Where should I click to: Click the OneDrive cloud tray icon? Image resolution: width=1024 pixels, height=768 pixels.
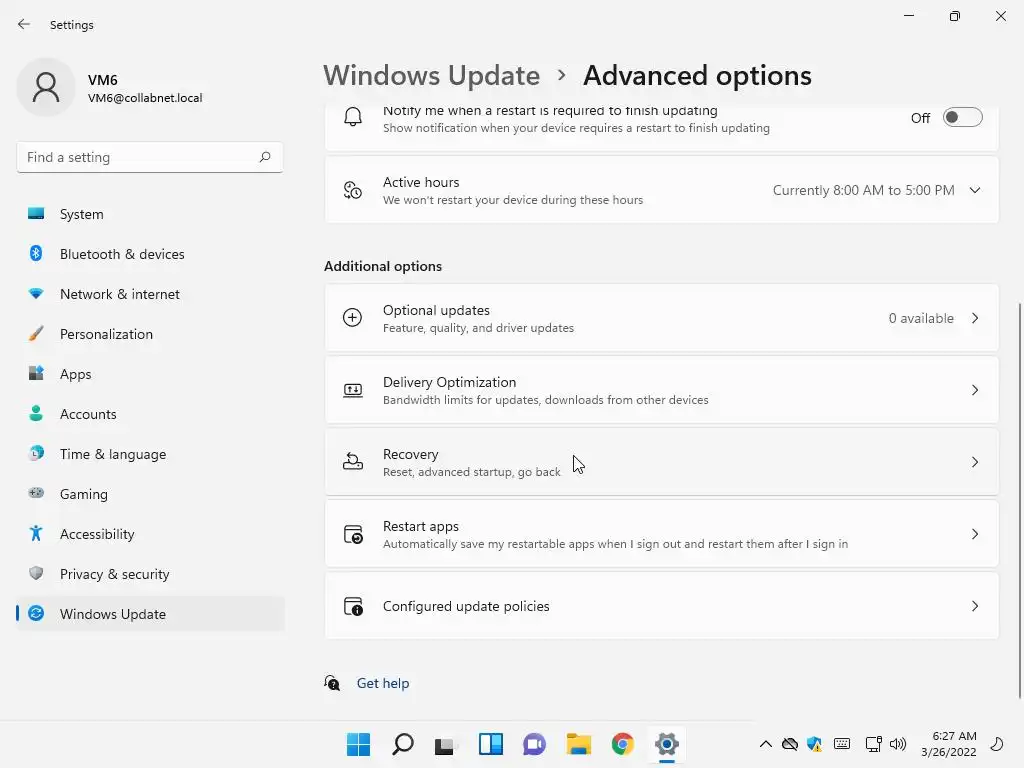(790, 744)
